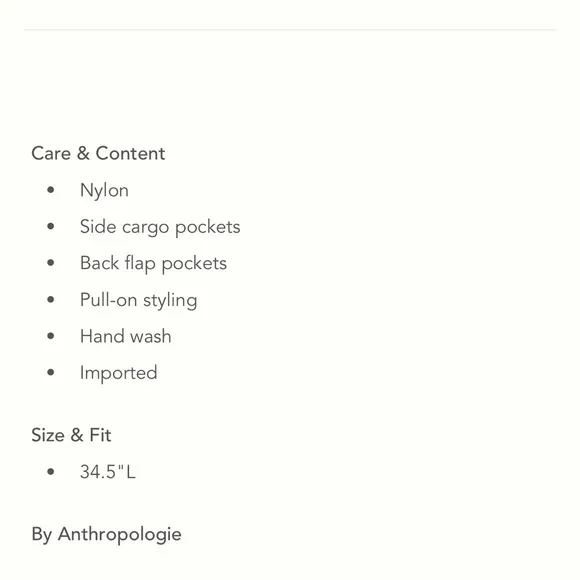
Task: Click the Nylon list item
Action: 104,190
